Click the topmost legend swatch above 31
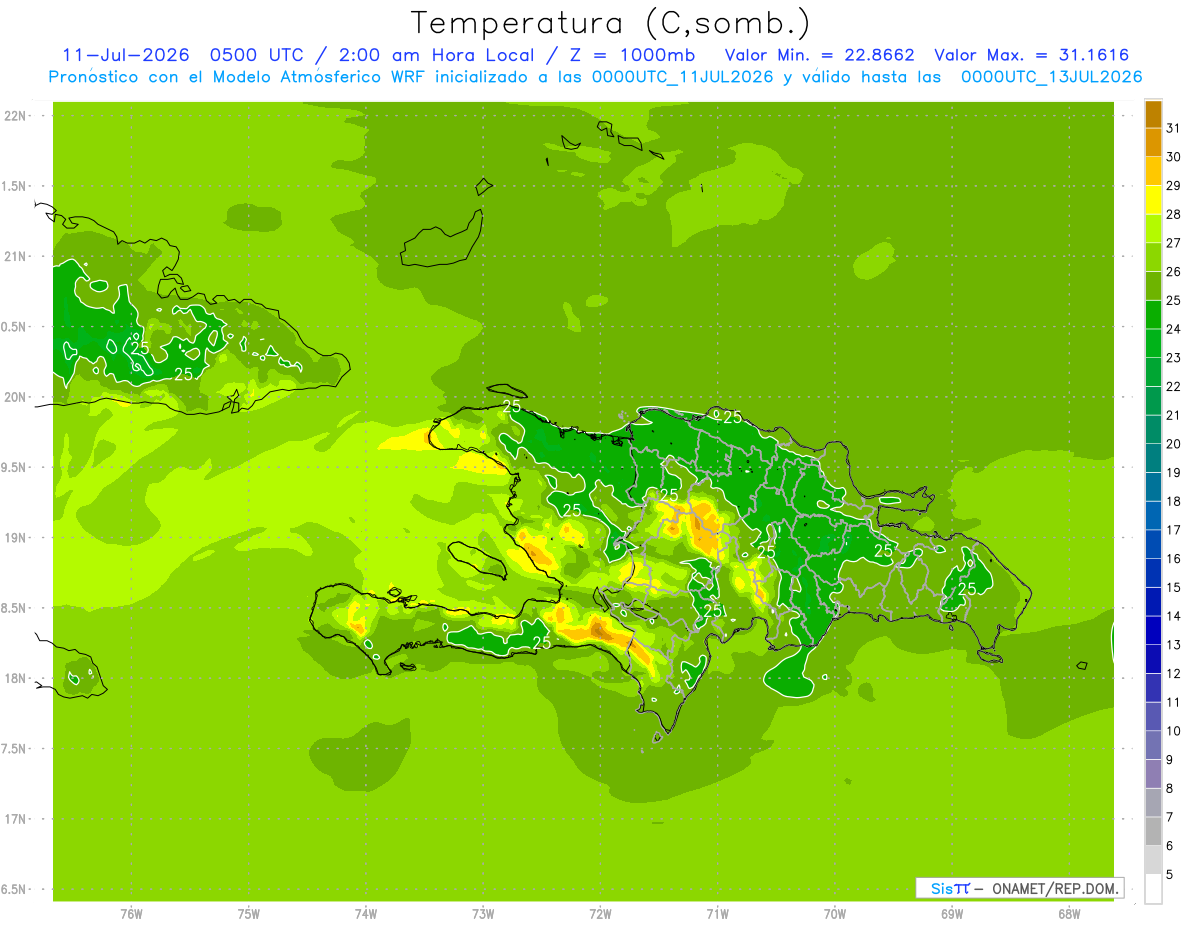 click(1153, 114)
